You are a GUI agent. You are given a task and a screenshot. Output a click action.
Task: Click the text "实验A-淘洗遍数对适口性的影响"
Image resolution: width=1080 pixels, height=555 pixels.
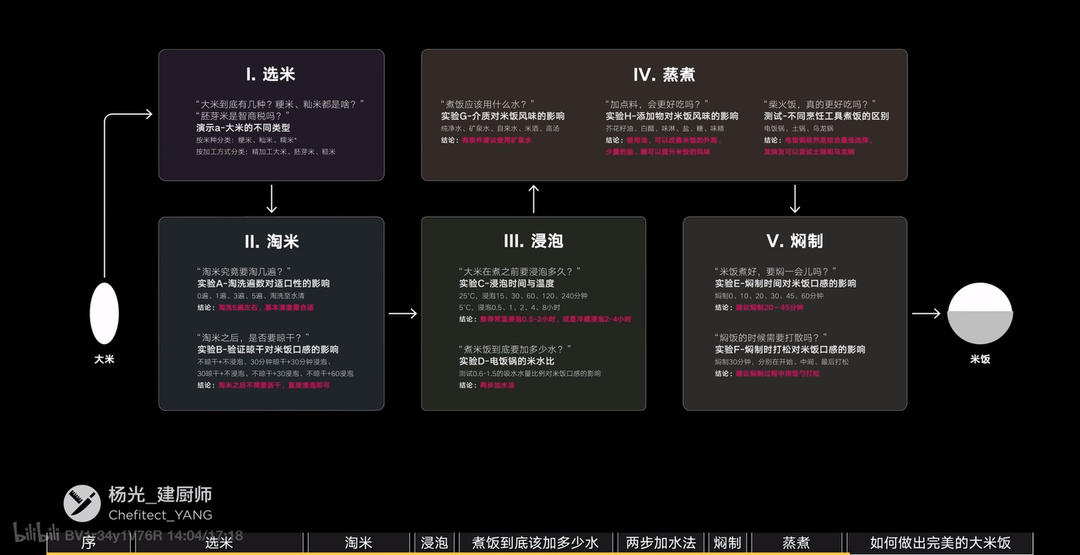coord(263,284)
